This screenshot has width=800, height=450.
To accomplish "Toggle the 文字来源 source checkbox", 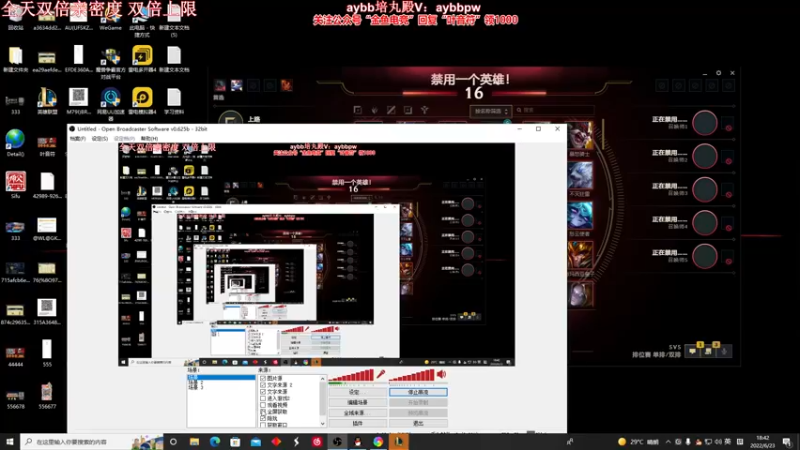I will pyautogui.click(x=263, y=392).
